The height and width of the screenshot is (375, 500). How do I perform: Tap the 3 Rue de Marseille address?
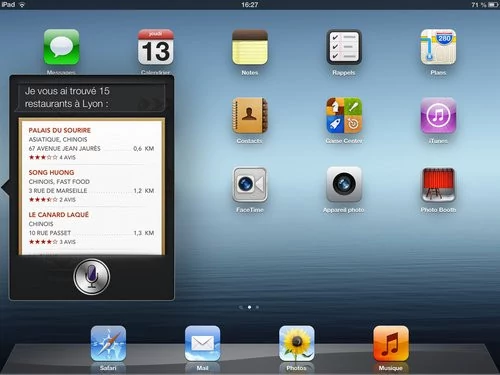[x=58, y=191]
